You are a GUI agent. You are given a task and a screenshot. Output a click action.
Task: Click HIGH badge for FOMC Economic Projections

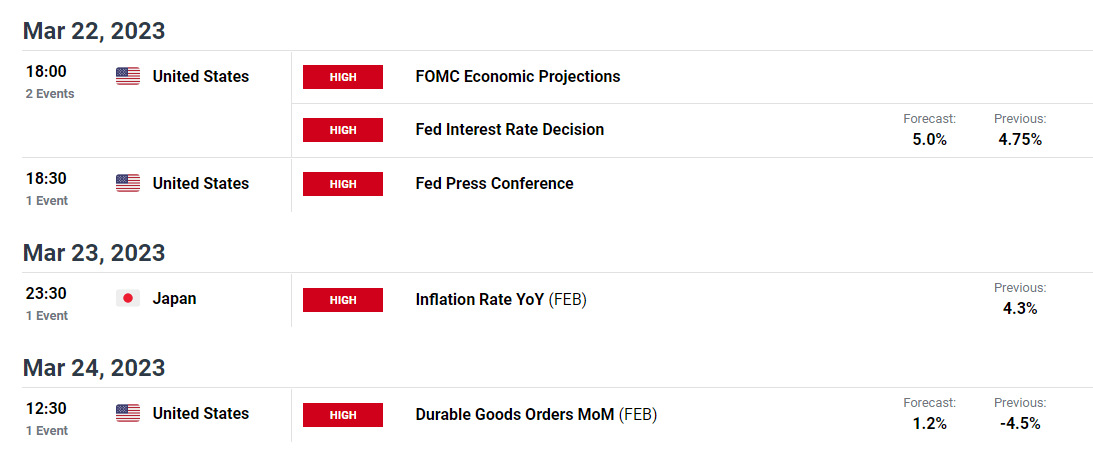[343, 77]
